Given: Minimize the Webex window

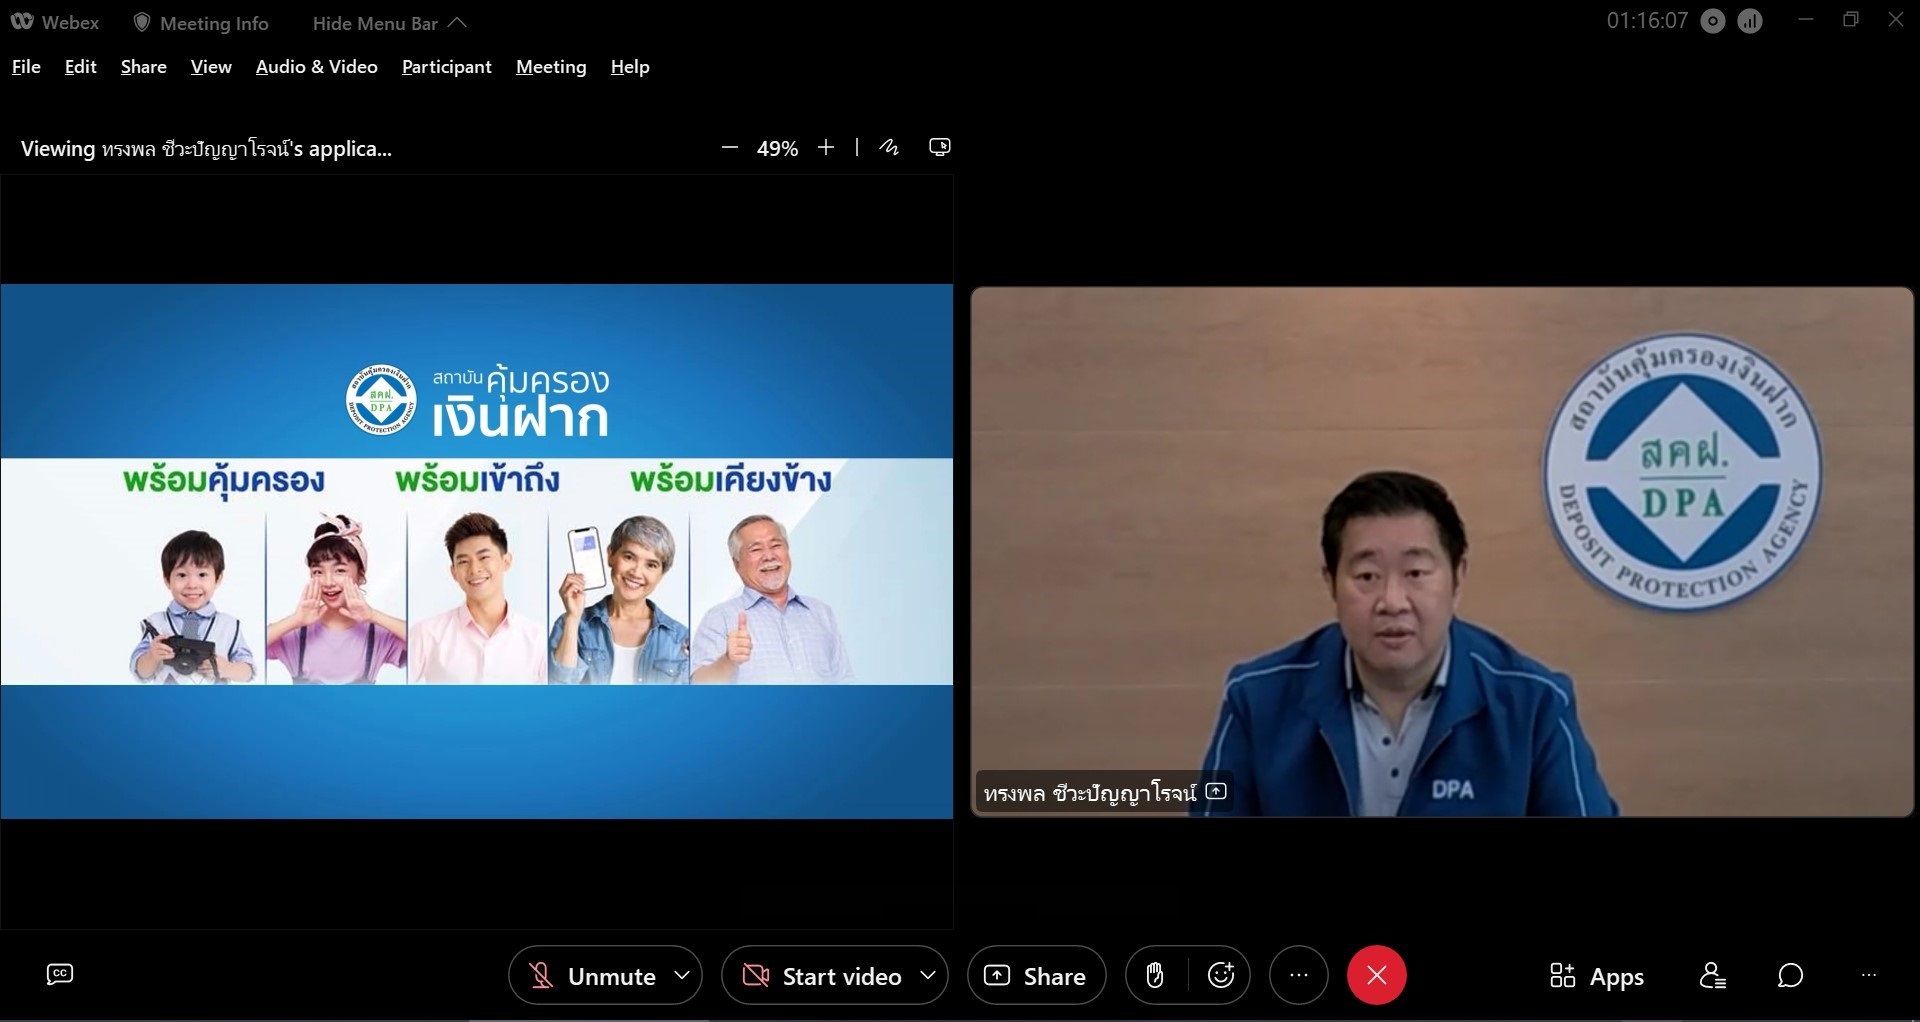Looking at the screenshot, I should [1806, 20].
